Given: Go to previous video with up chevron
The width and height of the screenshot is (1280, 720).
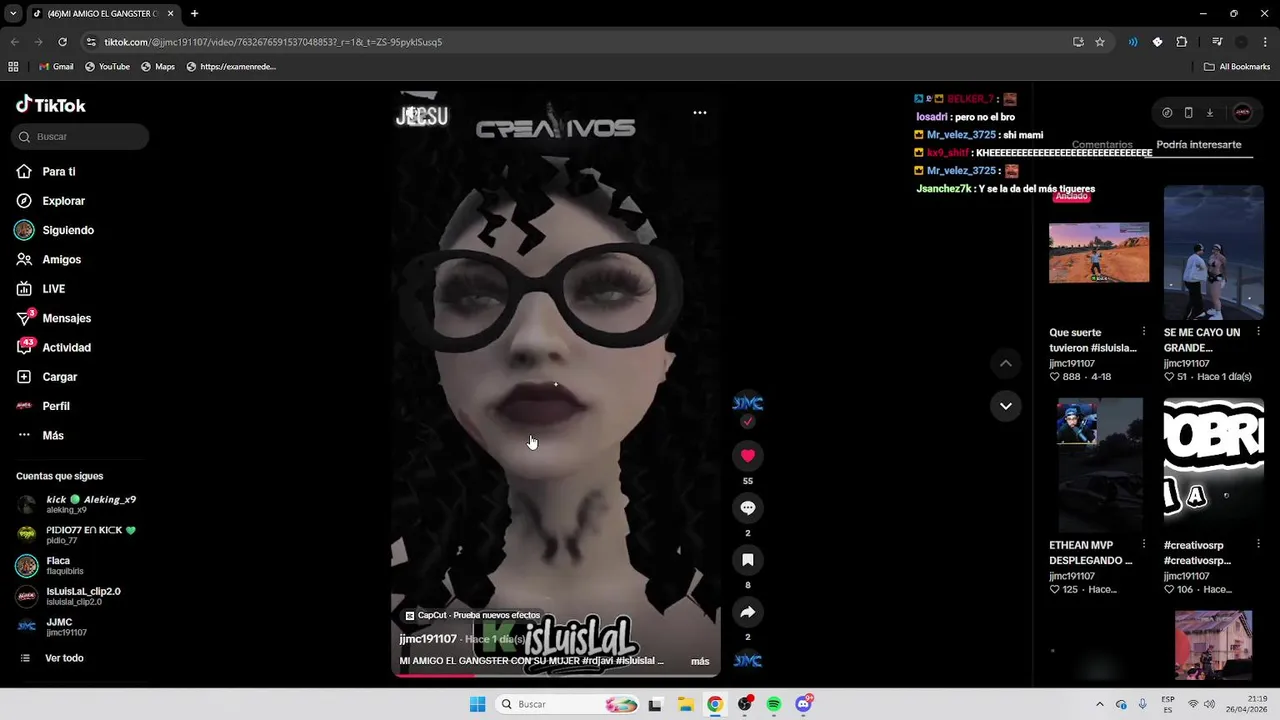Looking at the screenshot, I should [x=1006, y=364].
